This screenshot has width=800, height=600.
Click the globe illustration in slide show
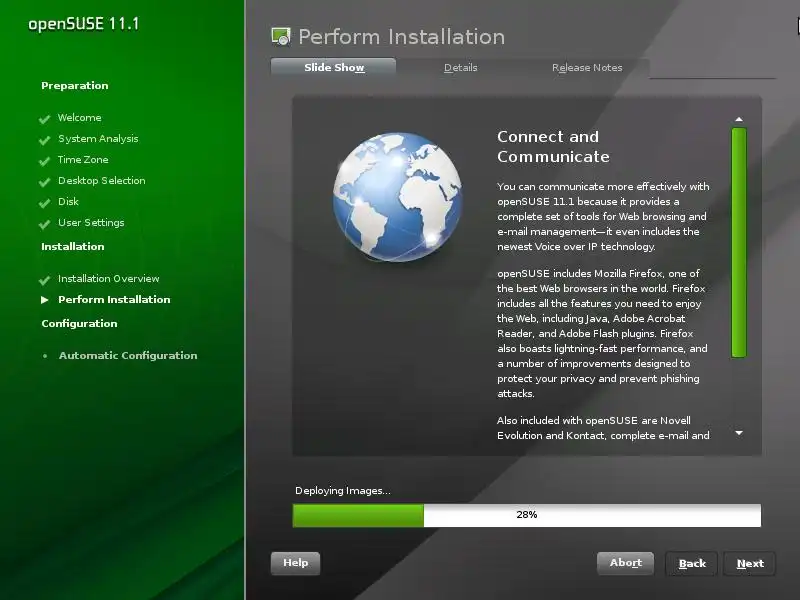pos(397,197)
